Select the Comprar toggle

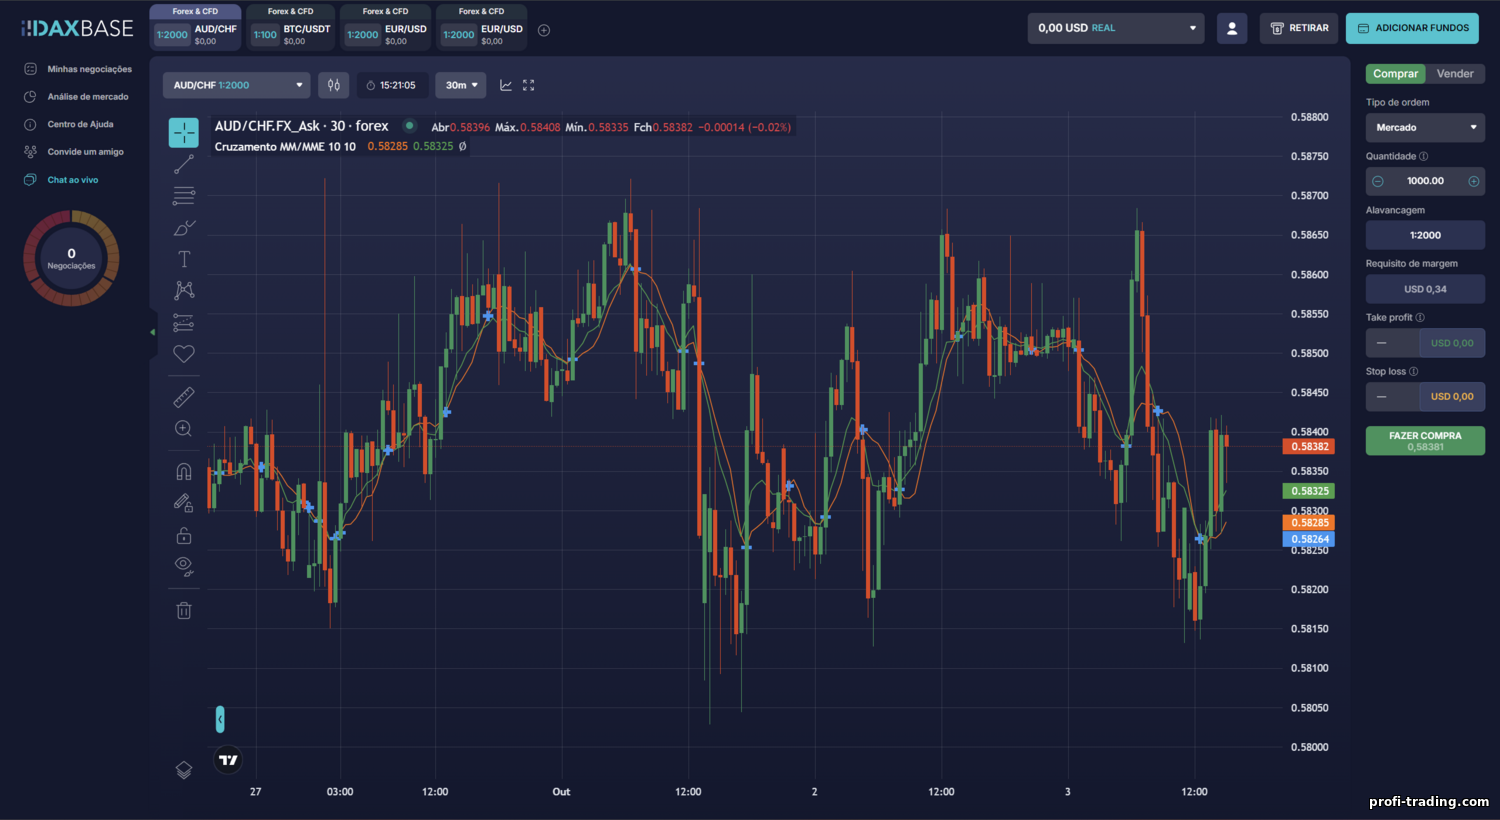(x=1395, y=73)
